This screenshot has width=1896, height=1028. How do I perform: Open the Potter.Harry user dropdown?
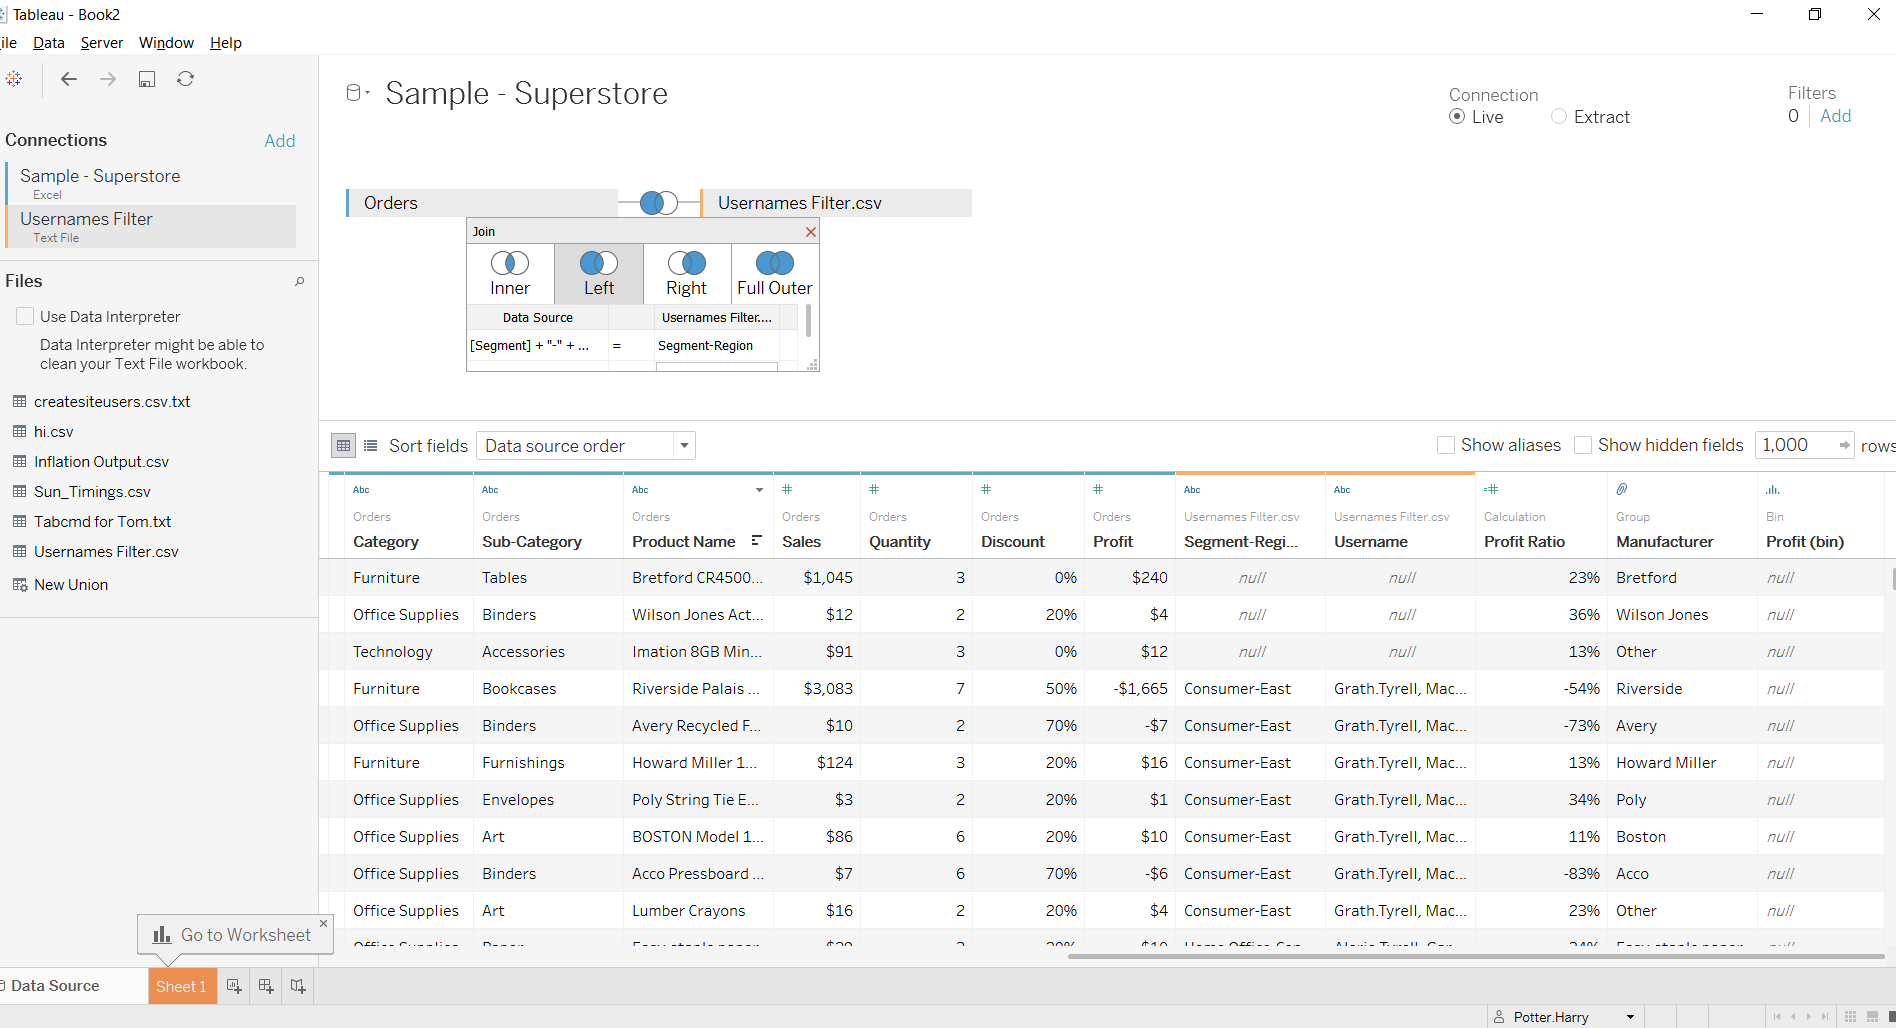pos(1631,1017)
